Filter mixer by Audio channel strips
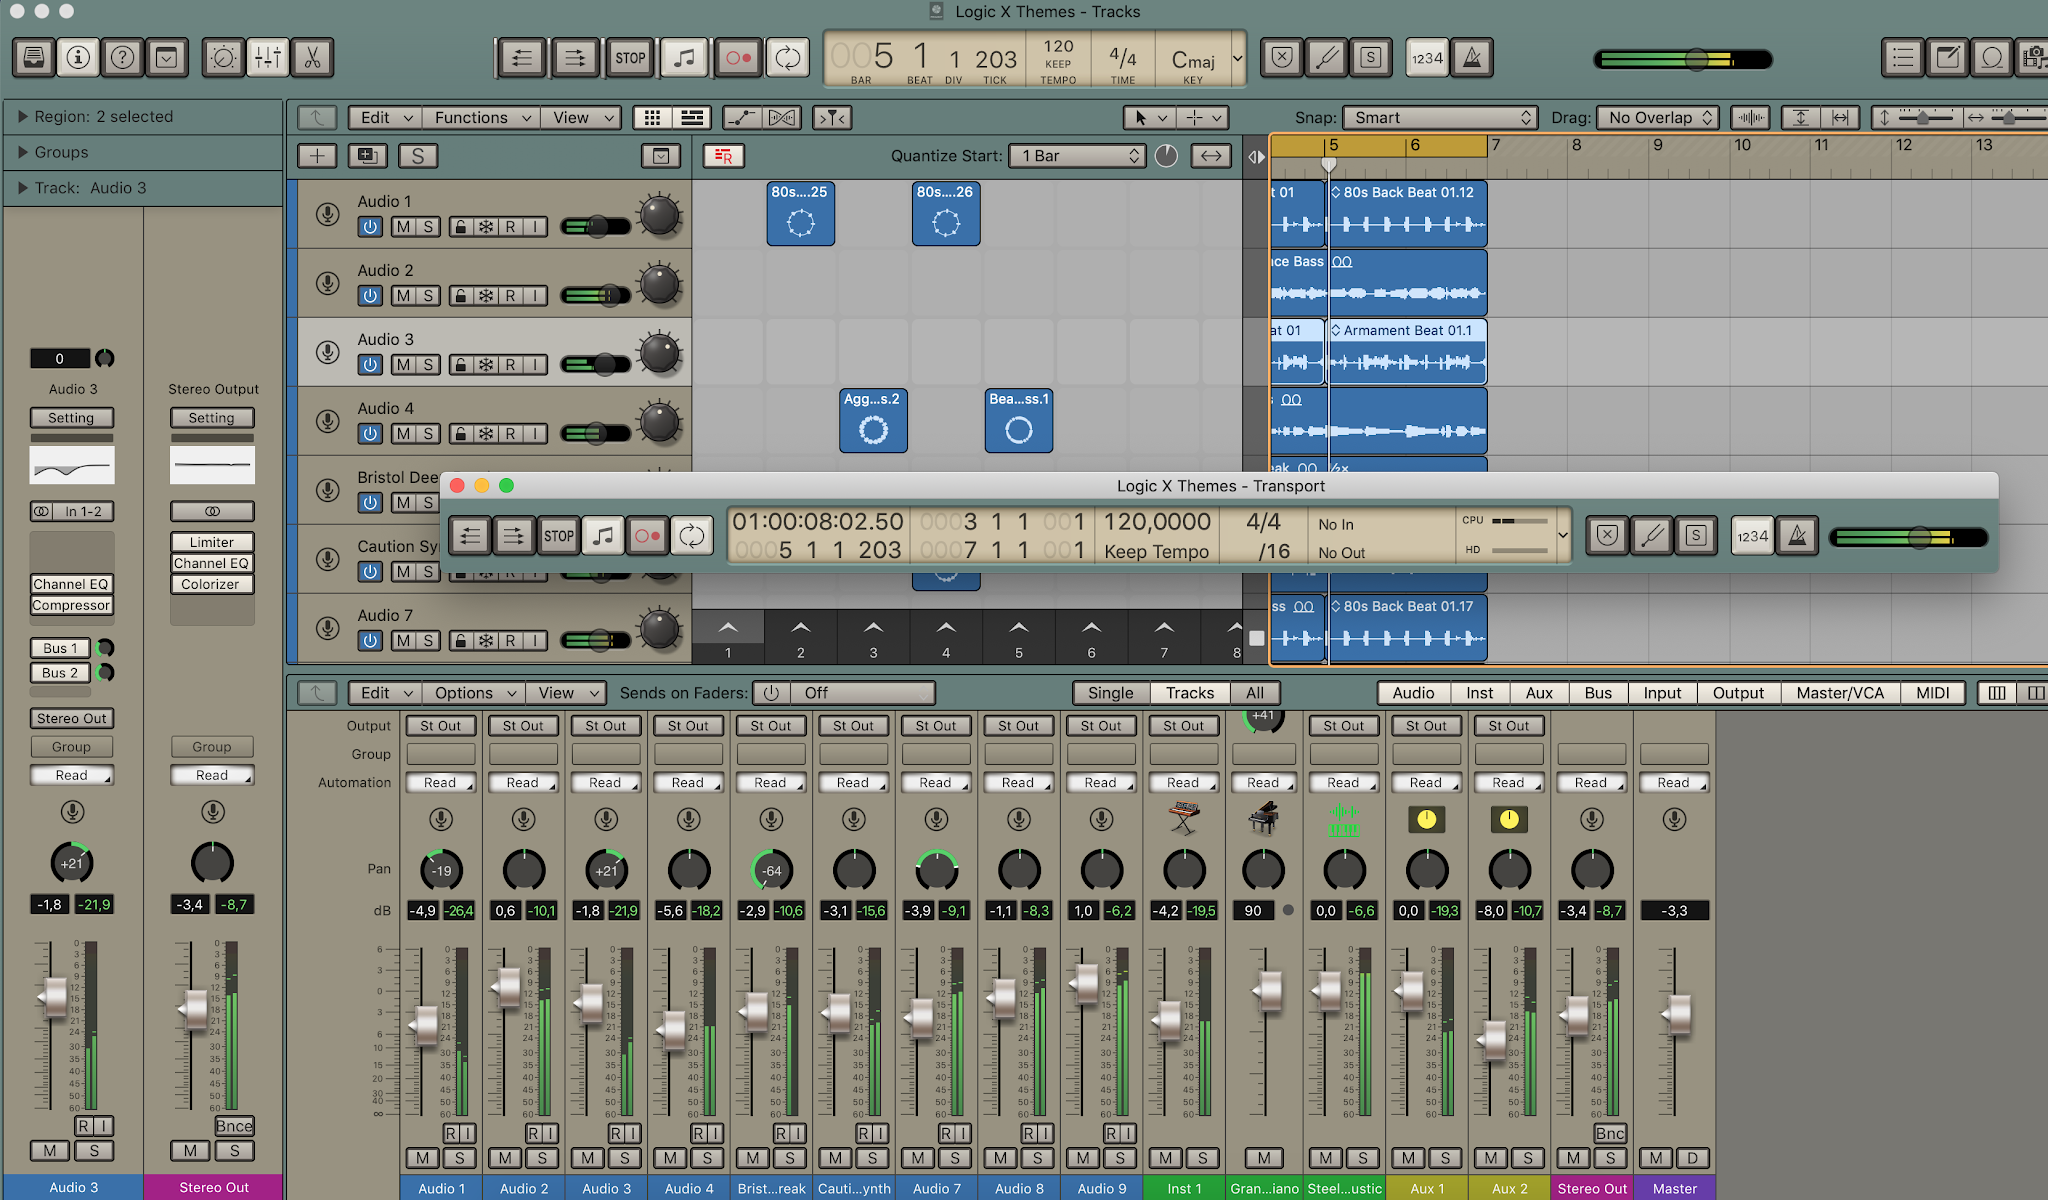Screen dimensions: 2048x1200 [1413, 693]
